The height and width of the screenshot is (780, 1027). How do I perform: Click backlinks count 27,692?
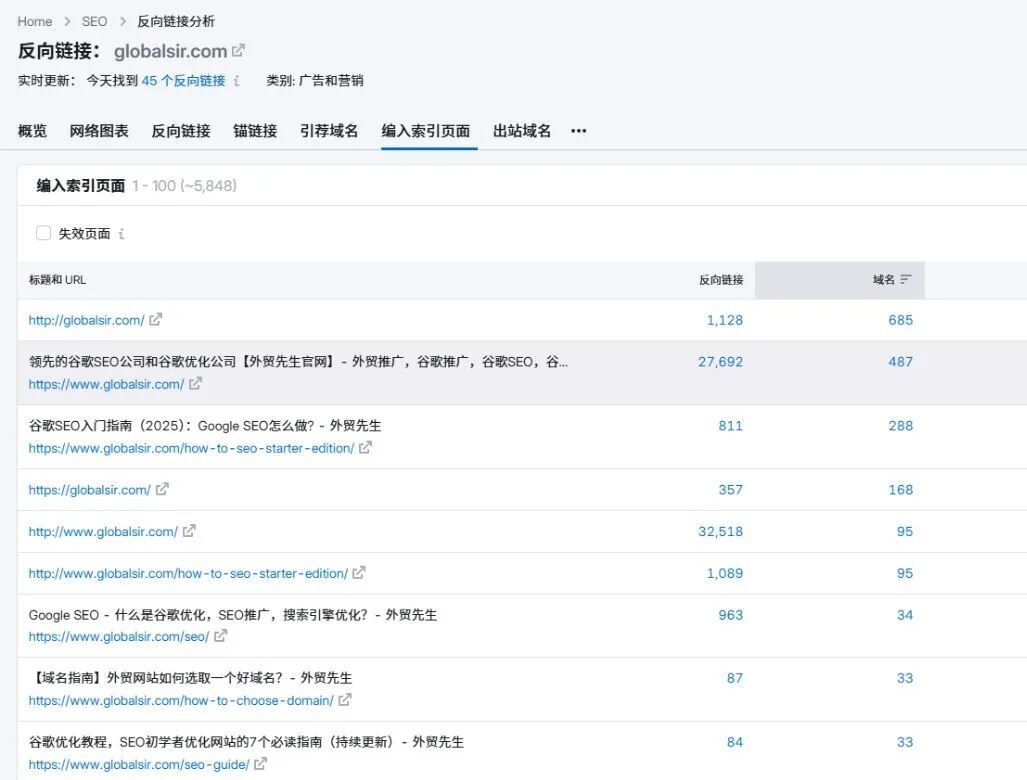720,362
